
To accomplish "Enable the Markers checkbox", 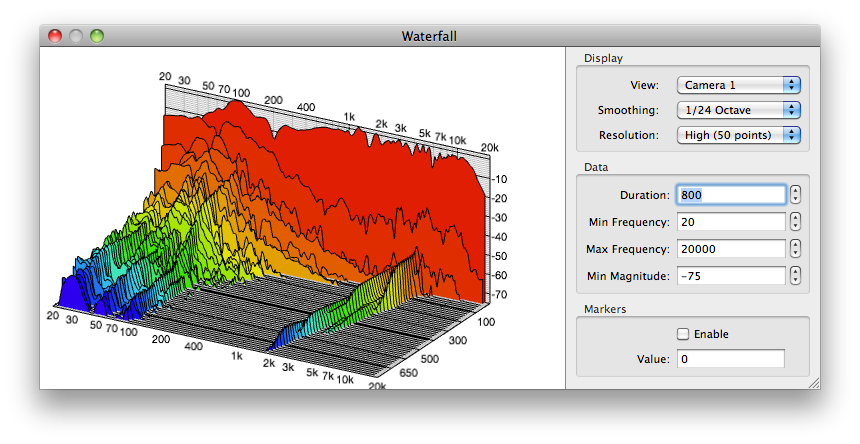I will (683, 334).
